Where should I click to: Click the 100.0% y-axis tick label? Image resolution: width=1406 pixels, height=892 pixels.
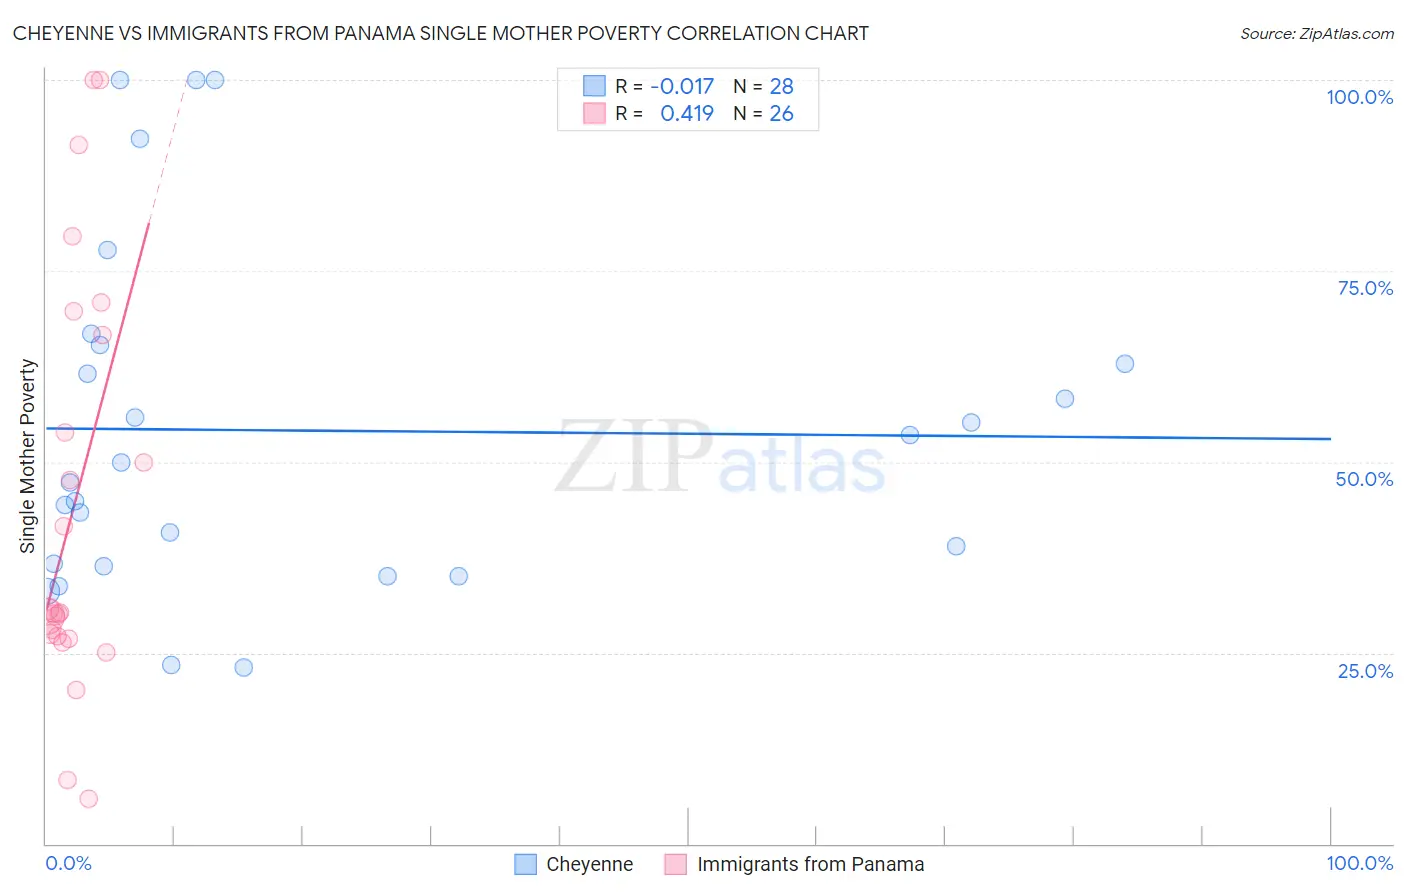(x=1360, y=97)
